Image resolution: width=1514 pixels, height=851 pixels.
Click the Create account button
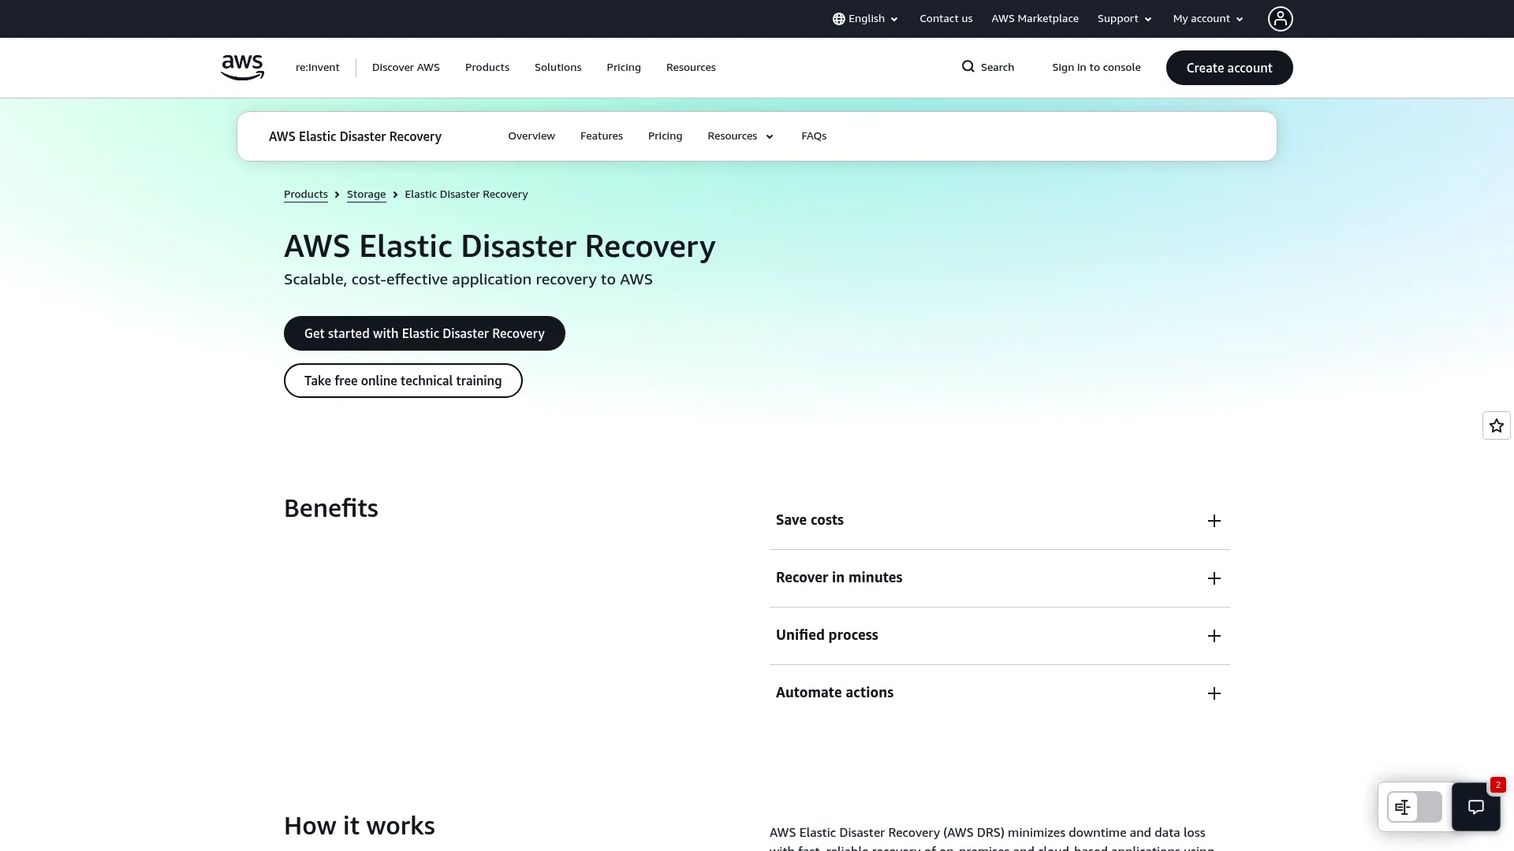(x=1229, y=68)
